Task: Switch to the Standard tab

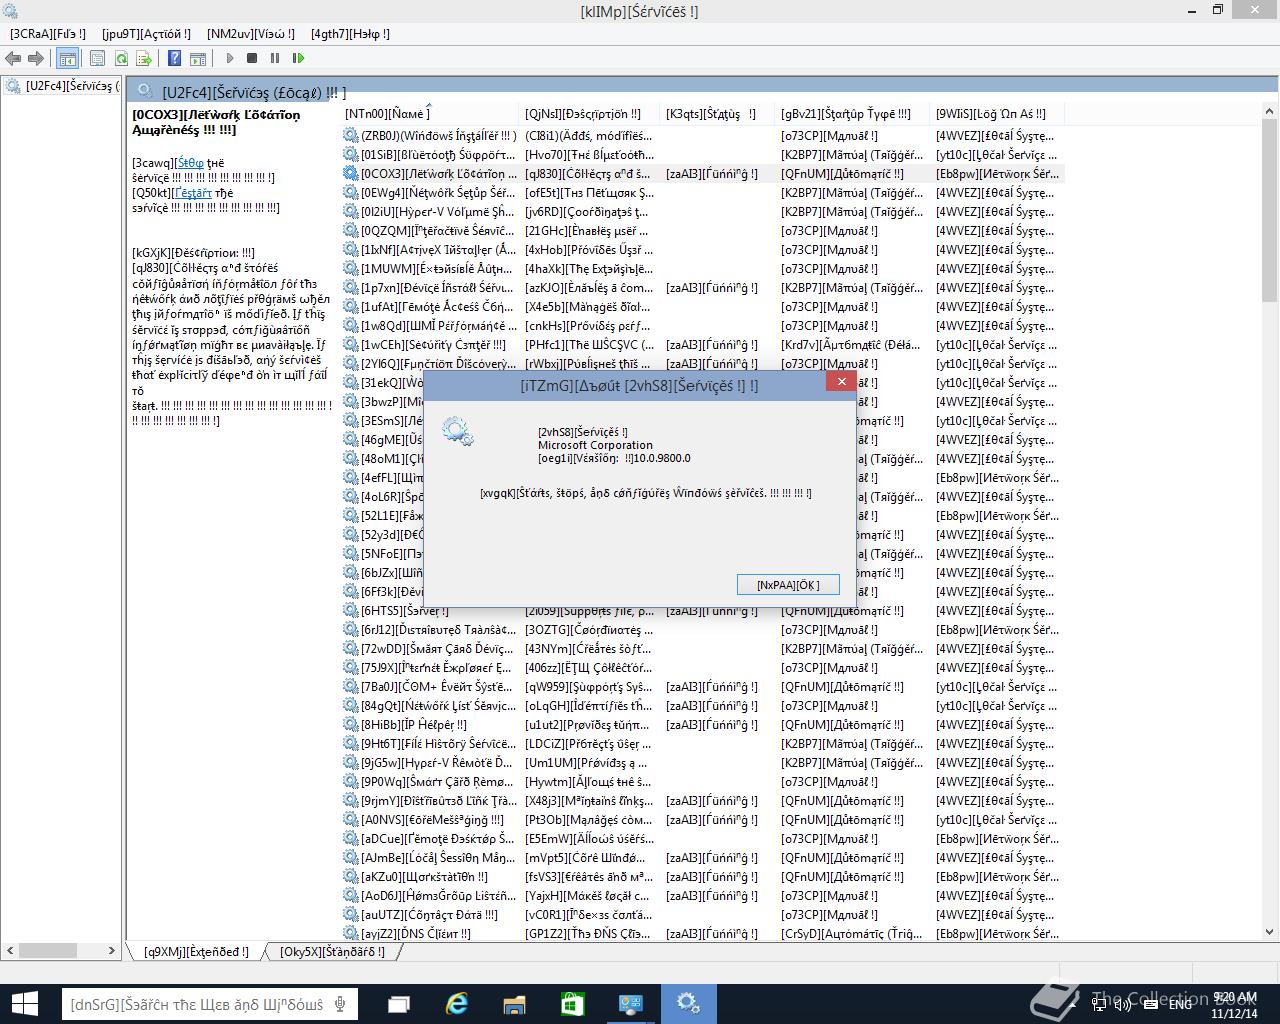Action: [332, 951]
